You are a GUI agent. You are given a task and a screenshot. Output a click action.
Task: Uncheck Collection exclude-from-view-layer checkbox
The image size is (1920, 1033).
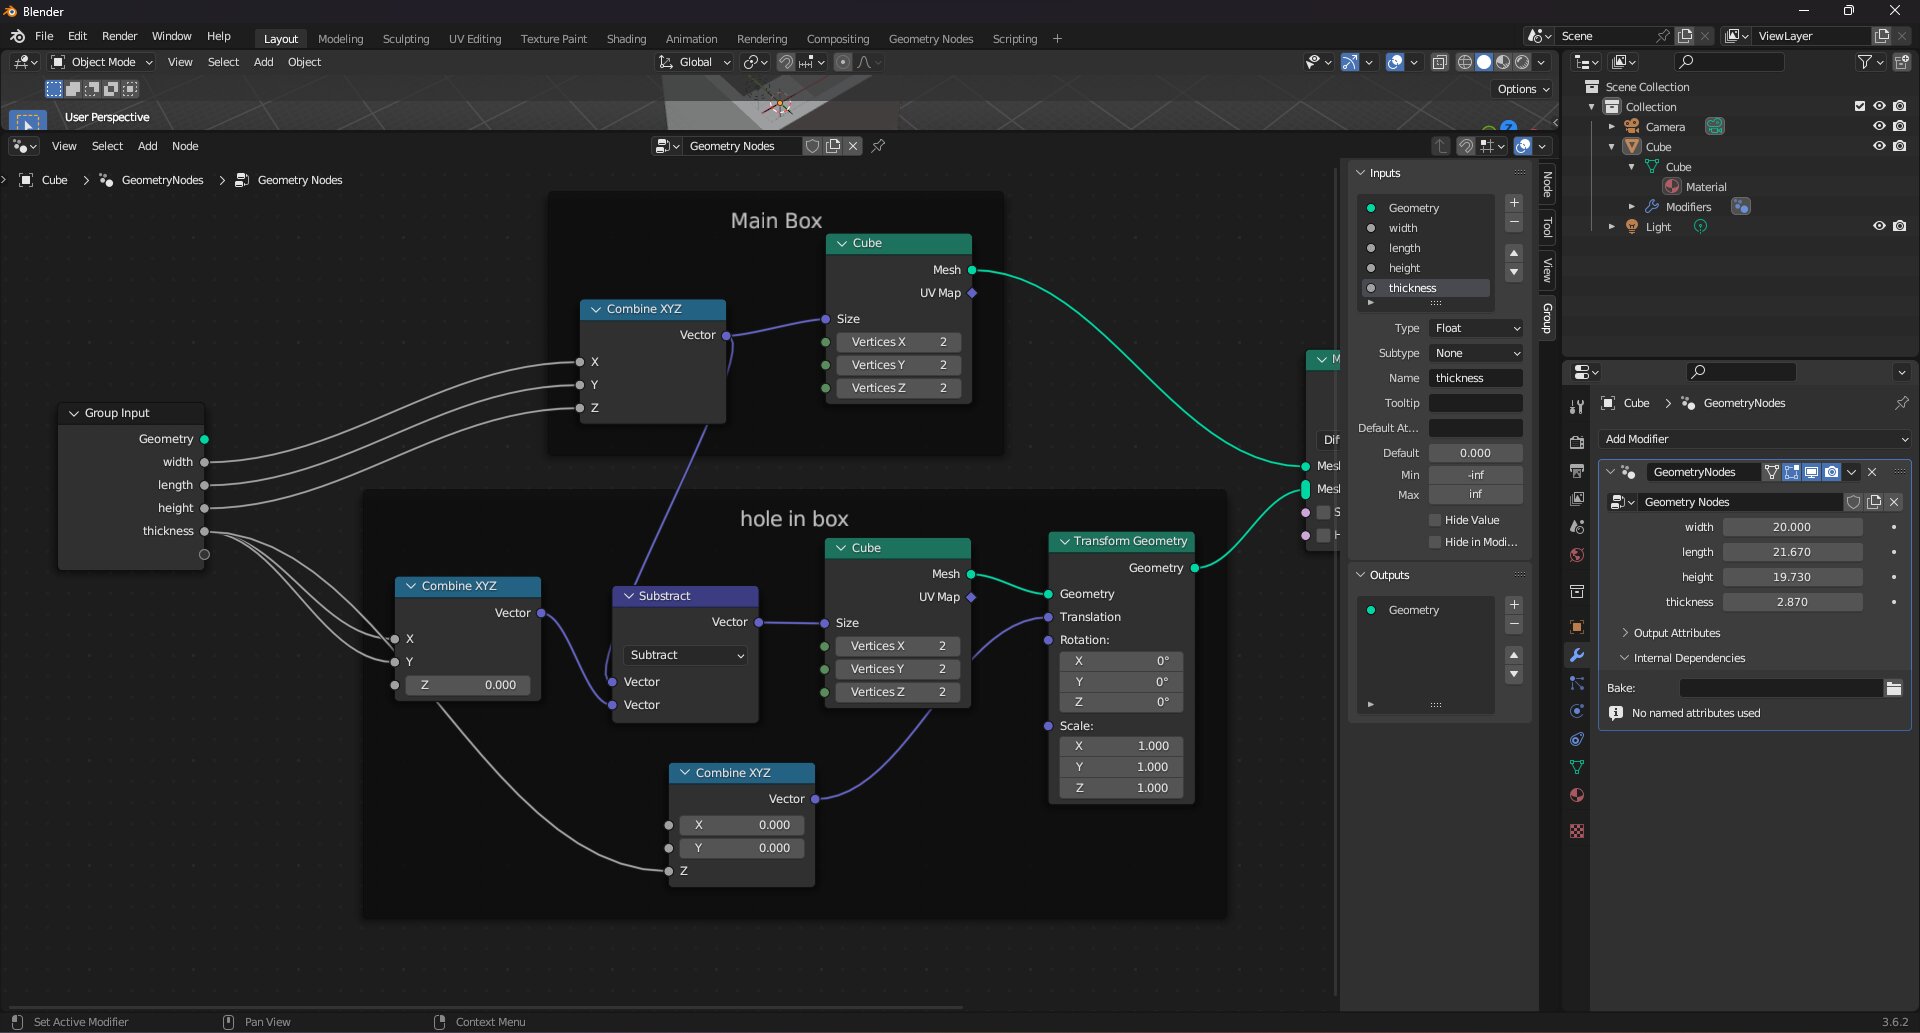coord(1860,106)
